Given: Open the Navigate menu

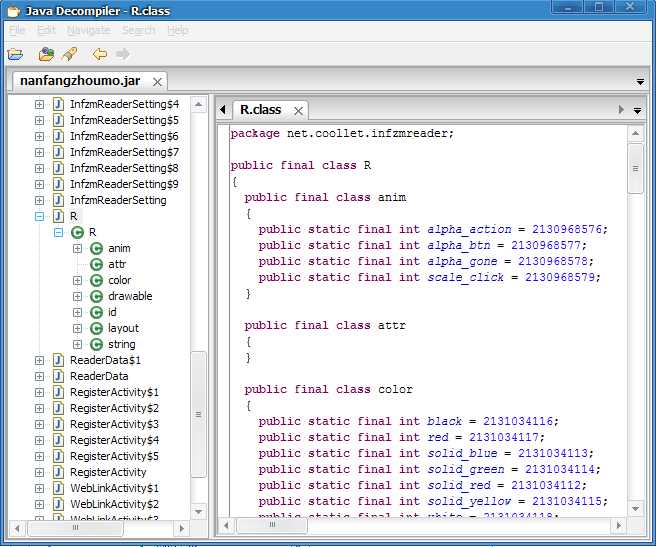Looking at the screenshot, I should [89, 30].
